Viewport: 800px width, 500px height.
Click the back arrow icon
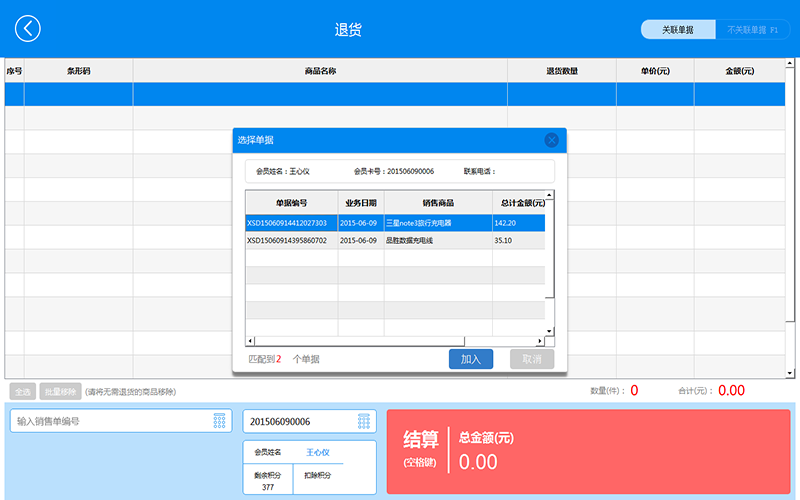(x=28, y=29)
